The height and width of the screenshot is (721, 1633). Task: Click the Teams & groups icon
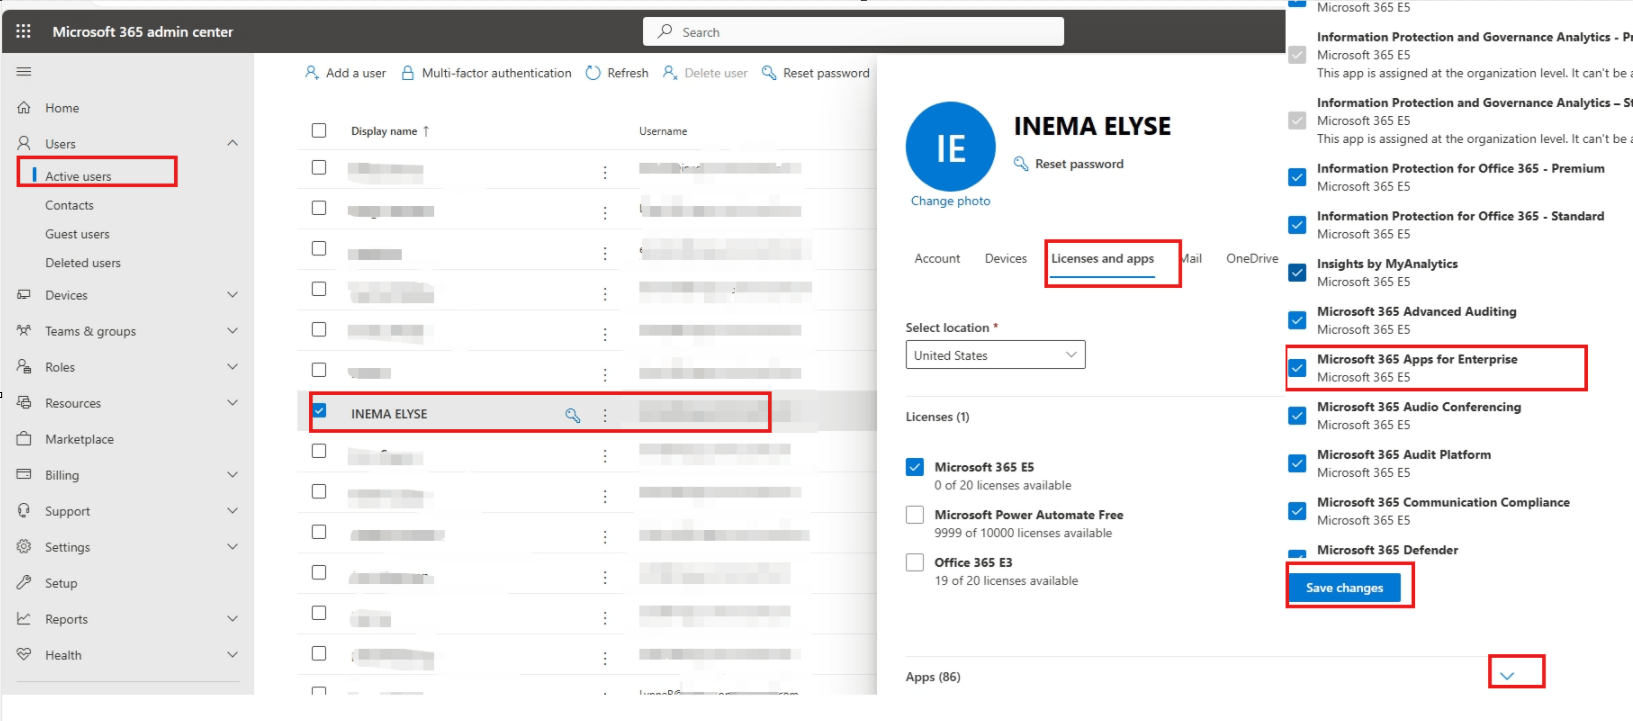pyautogui.click(x=24, y=331)
